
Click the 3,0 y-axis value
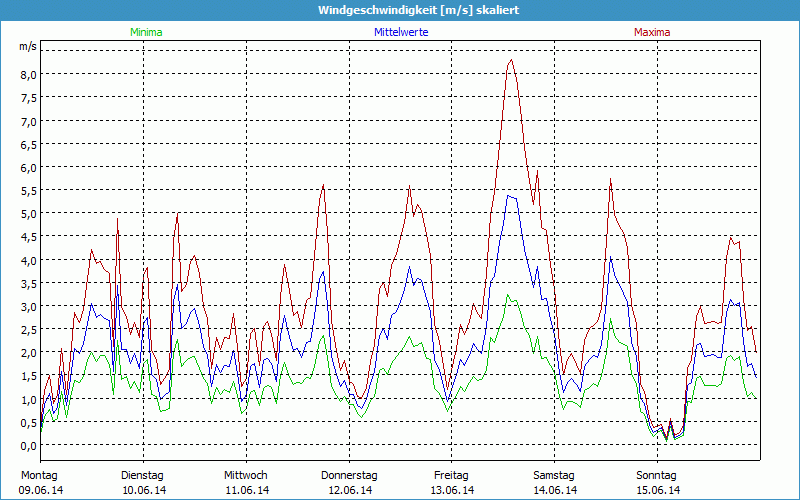click(x=28, y=307)
